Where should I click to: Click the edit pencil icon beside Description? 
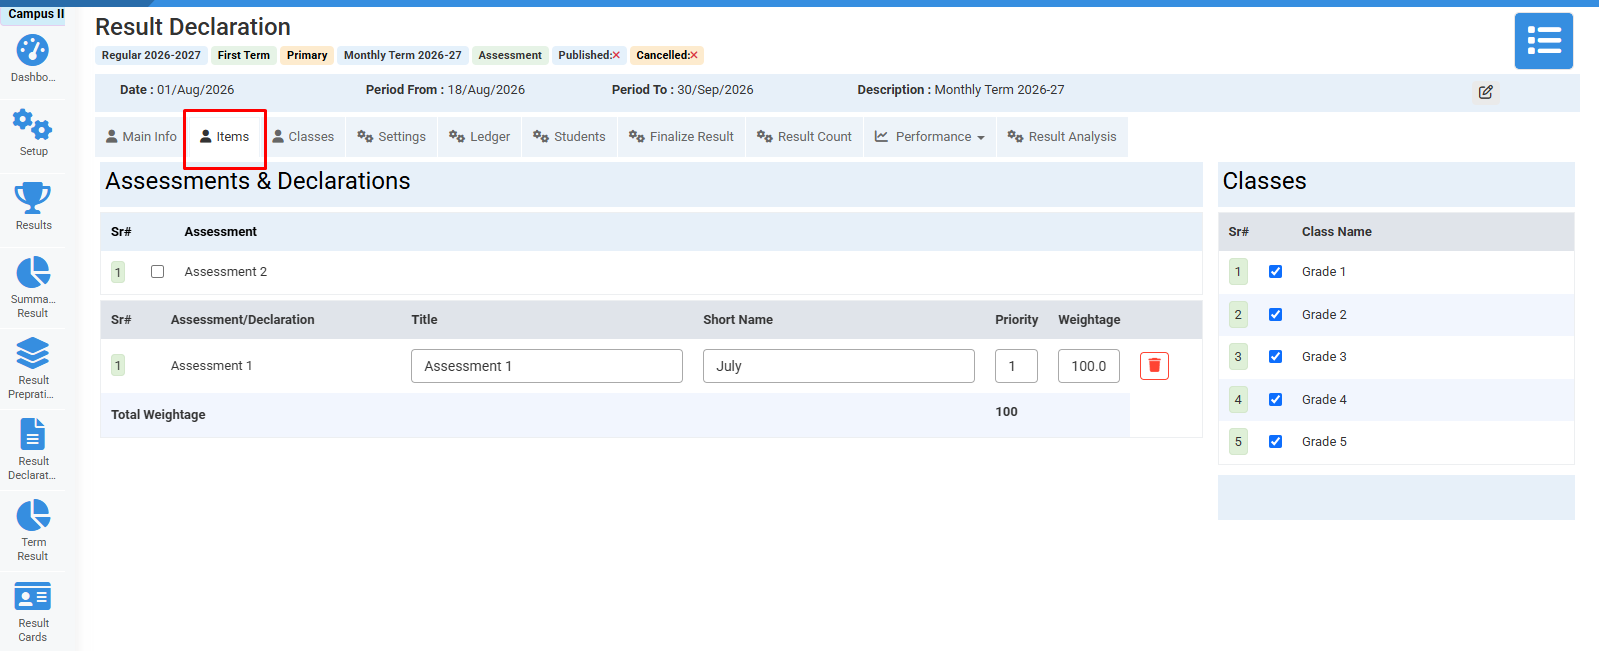pos(1486,92)
